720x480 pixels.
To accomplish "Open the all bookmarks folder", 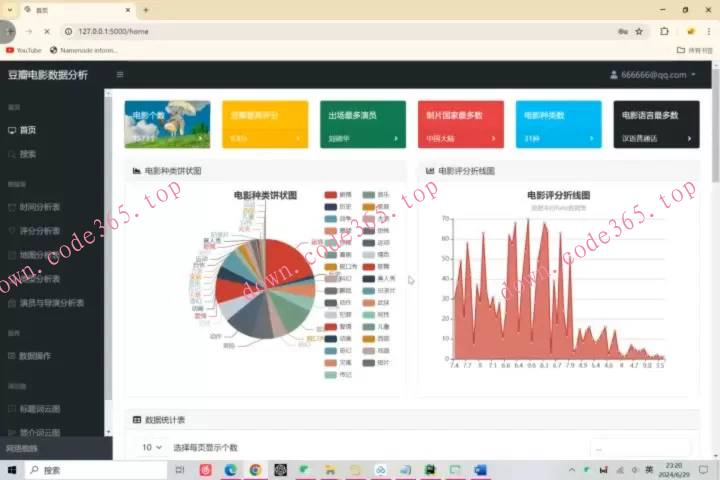I will [x=694, y=50].
